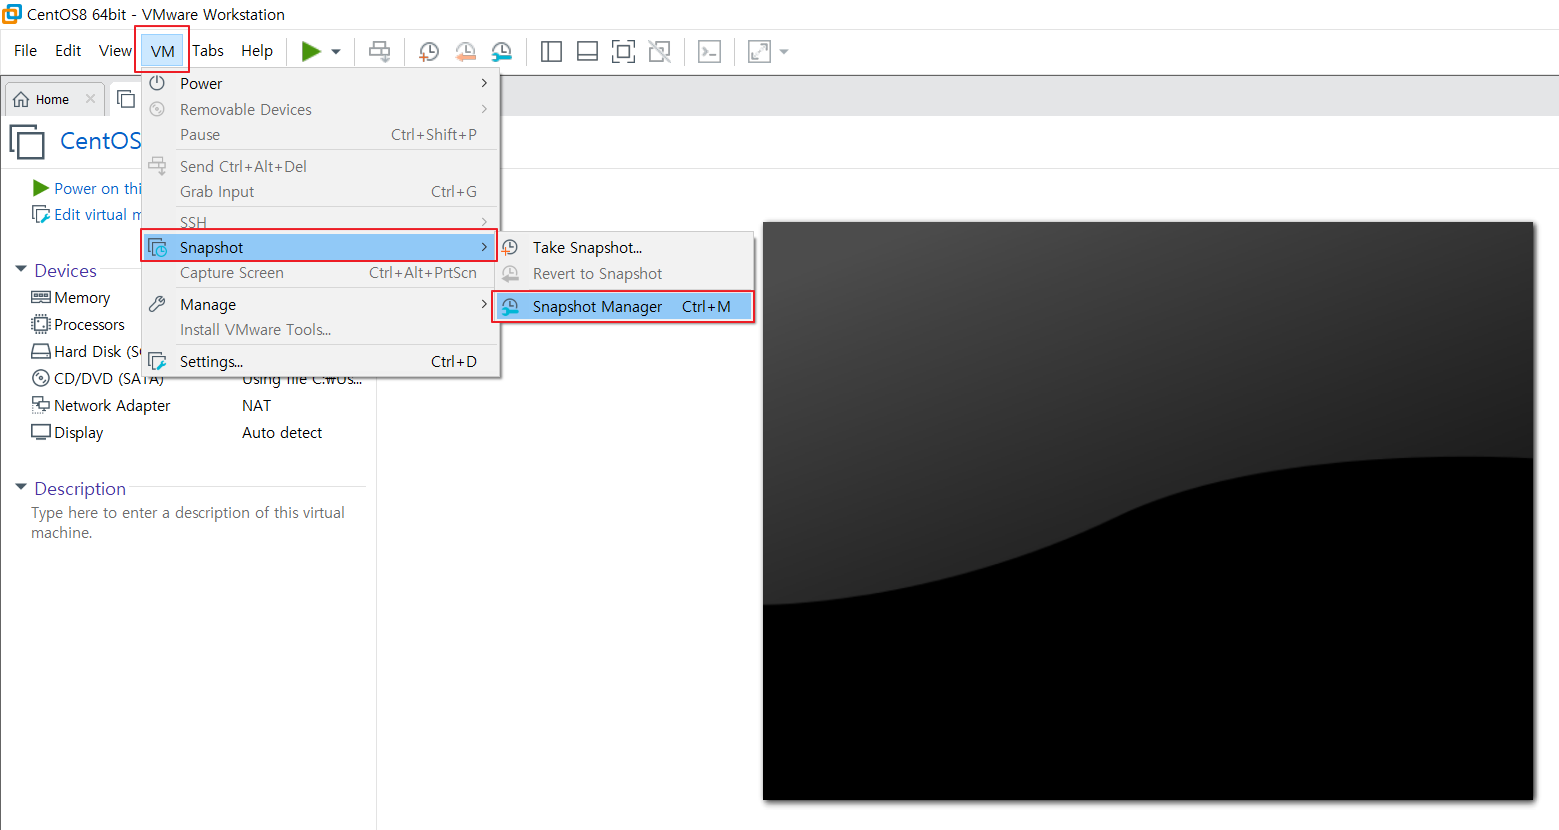Click the full screen mode toolbar icon

[623, 52]
